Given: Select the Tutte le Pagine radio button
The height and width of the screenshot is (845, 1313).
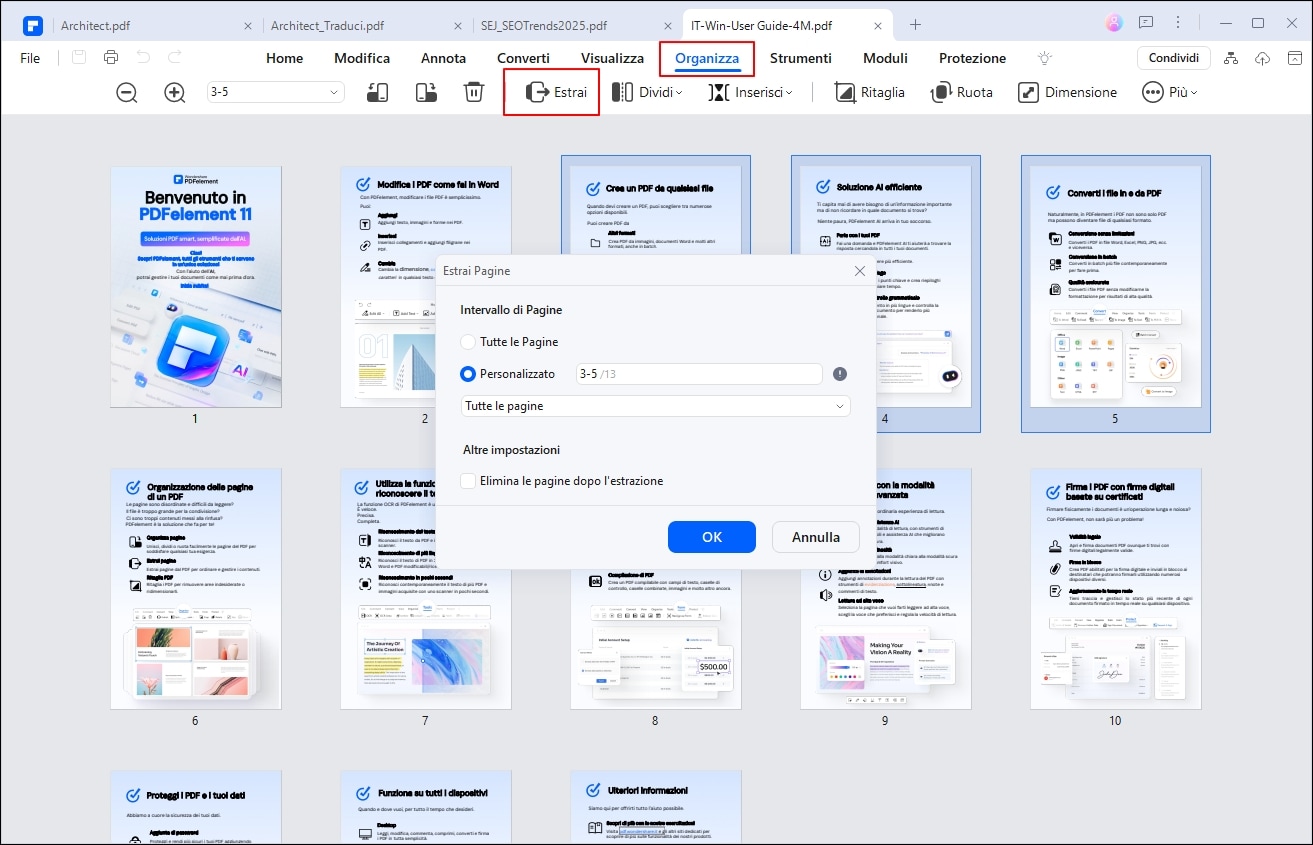Looking at the screenshot, I should (468, 342).
